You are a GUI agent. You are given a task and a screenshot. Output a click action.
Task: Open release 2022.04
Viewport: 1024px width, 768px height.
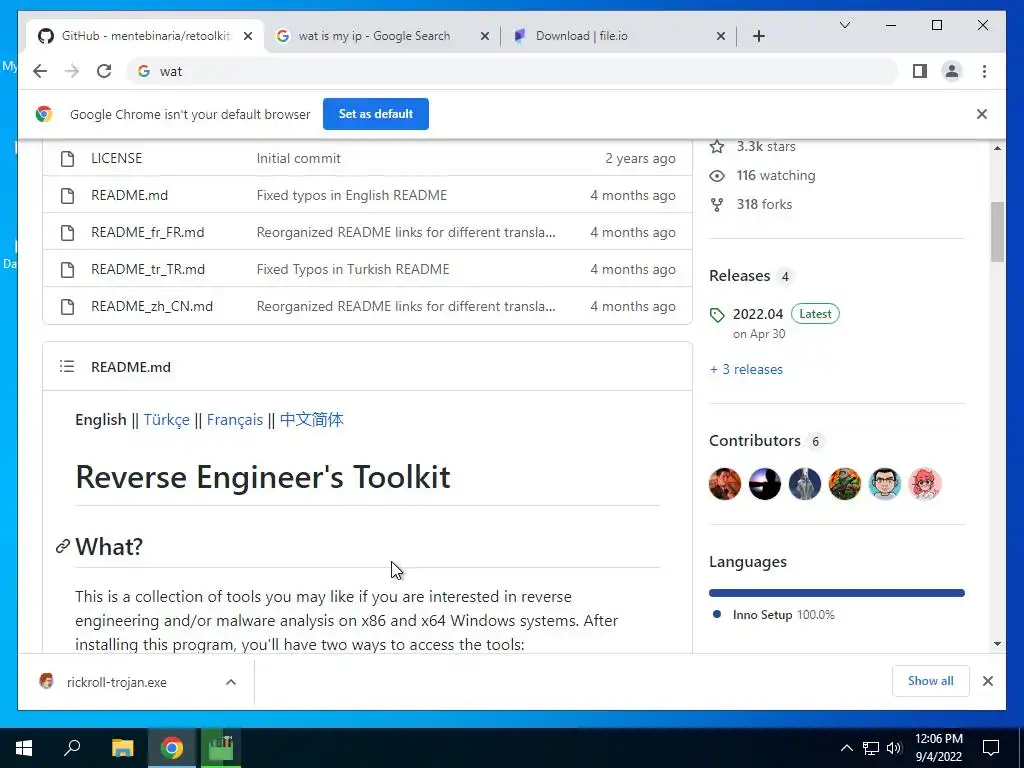coord(758,314)
